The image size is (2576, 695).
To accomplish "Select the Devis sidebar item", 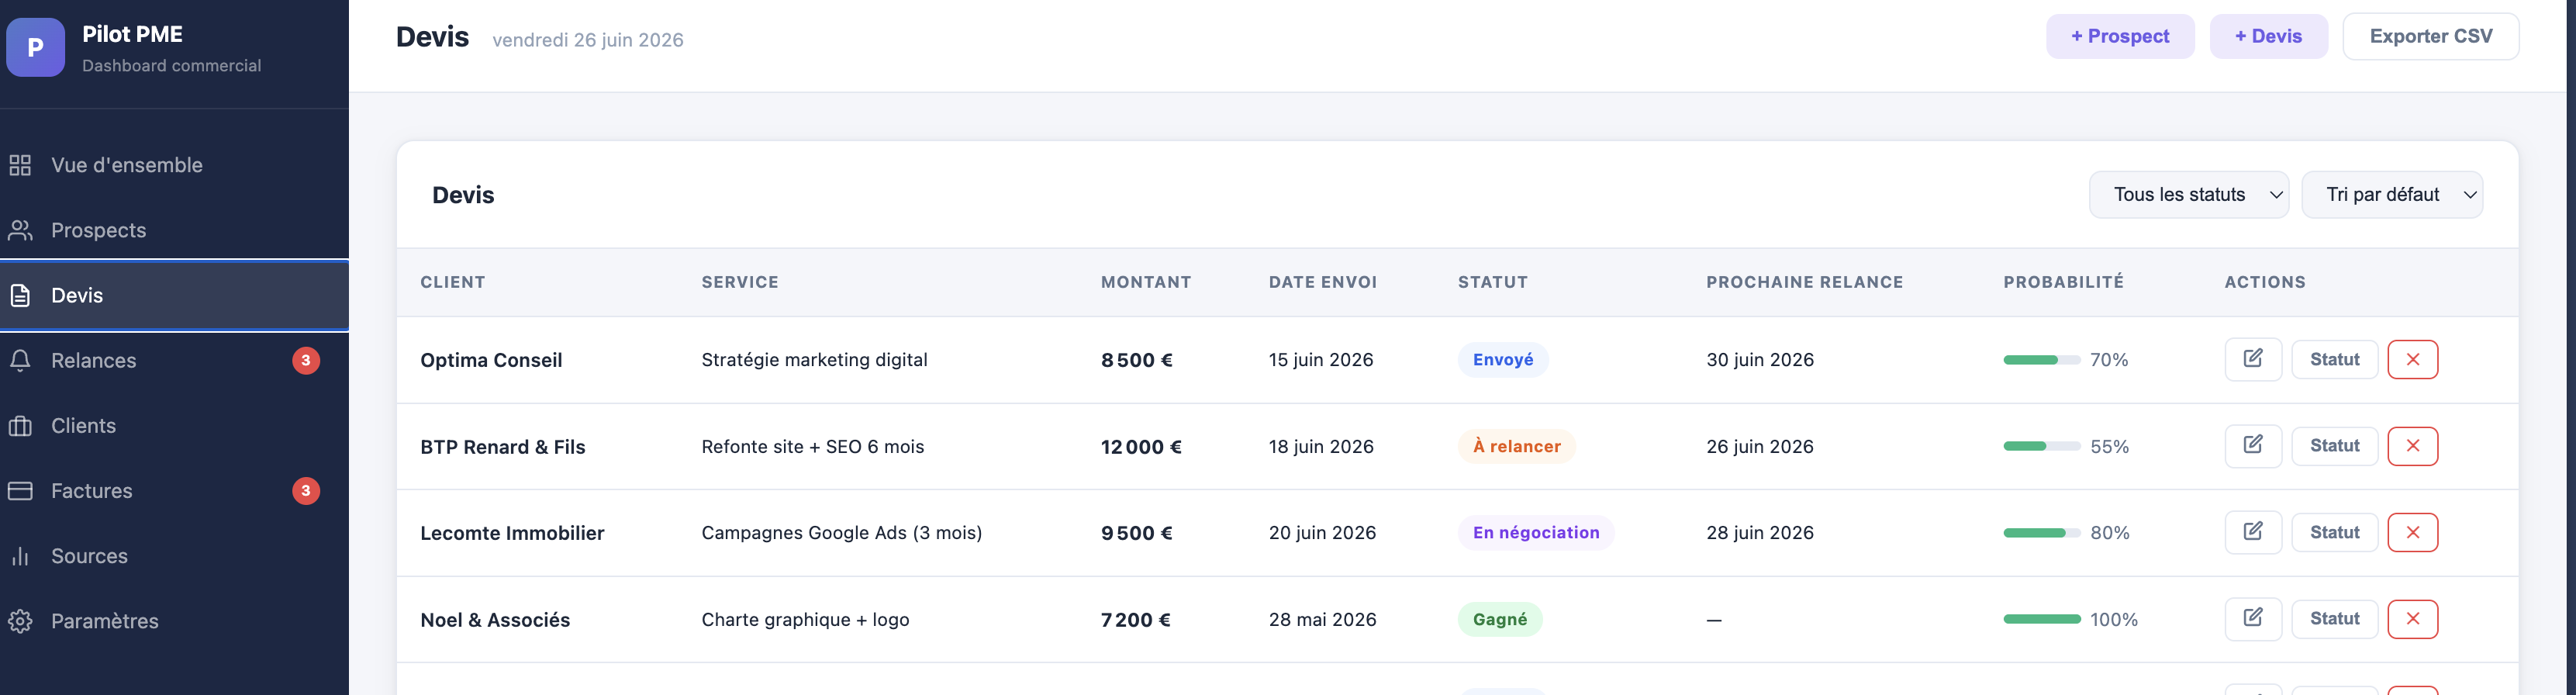I will point(174,295).
